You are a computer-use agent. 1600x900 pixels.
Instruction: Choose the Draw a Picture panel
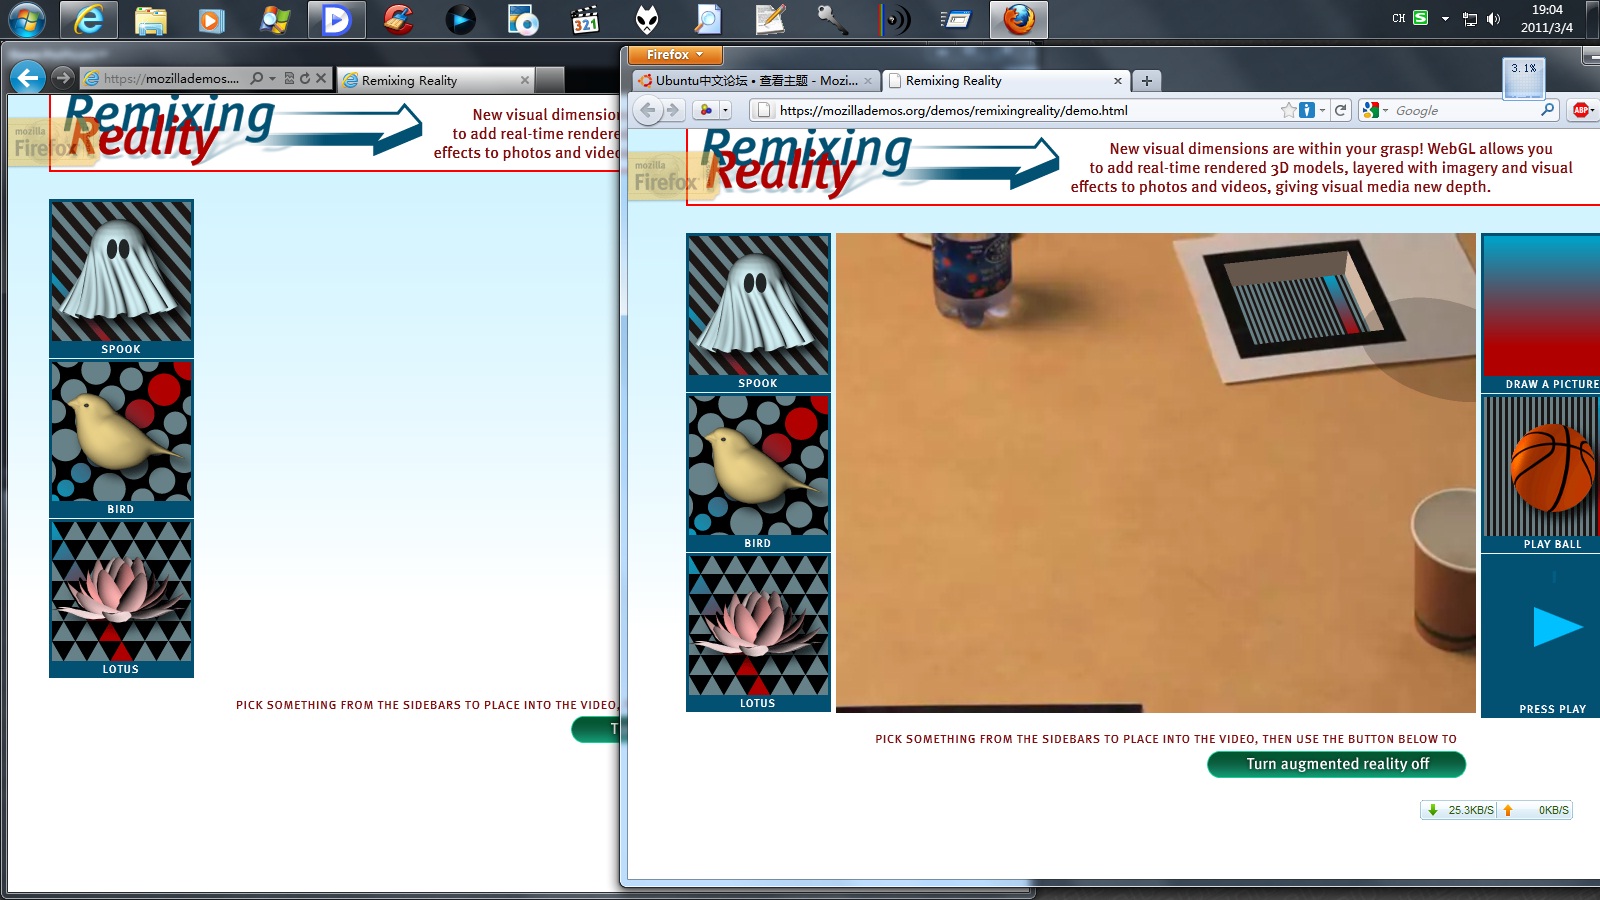point(1540,312)
